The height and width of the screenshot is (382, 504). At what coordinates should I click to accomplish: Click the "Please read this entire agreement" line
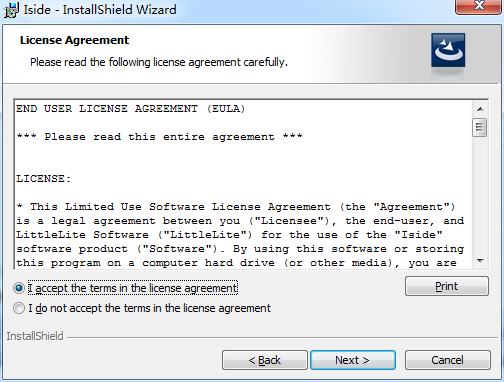(x=159, y=137)
